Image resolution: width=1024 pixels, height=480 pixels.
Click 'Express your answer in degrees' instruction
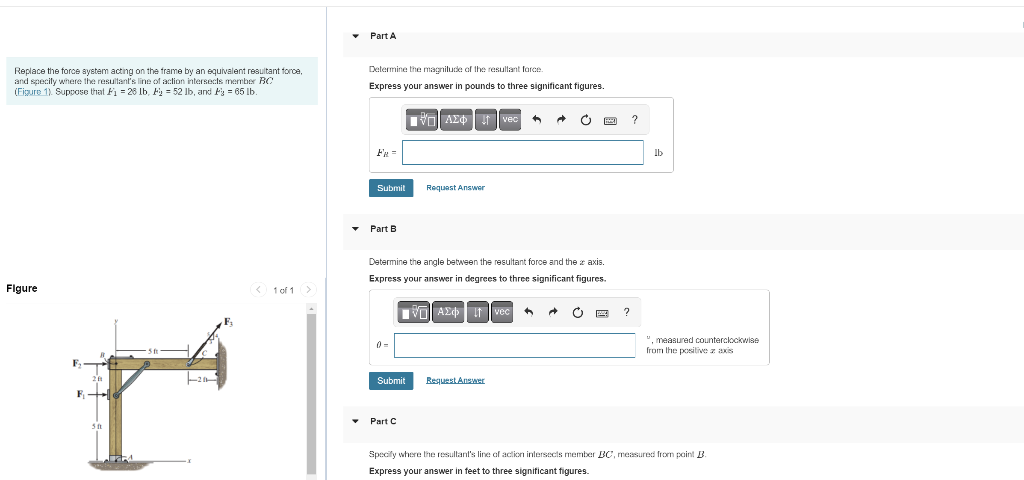[487, 279]
